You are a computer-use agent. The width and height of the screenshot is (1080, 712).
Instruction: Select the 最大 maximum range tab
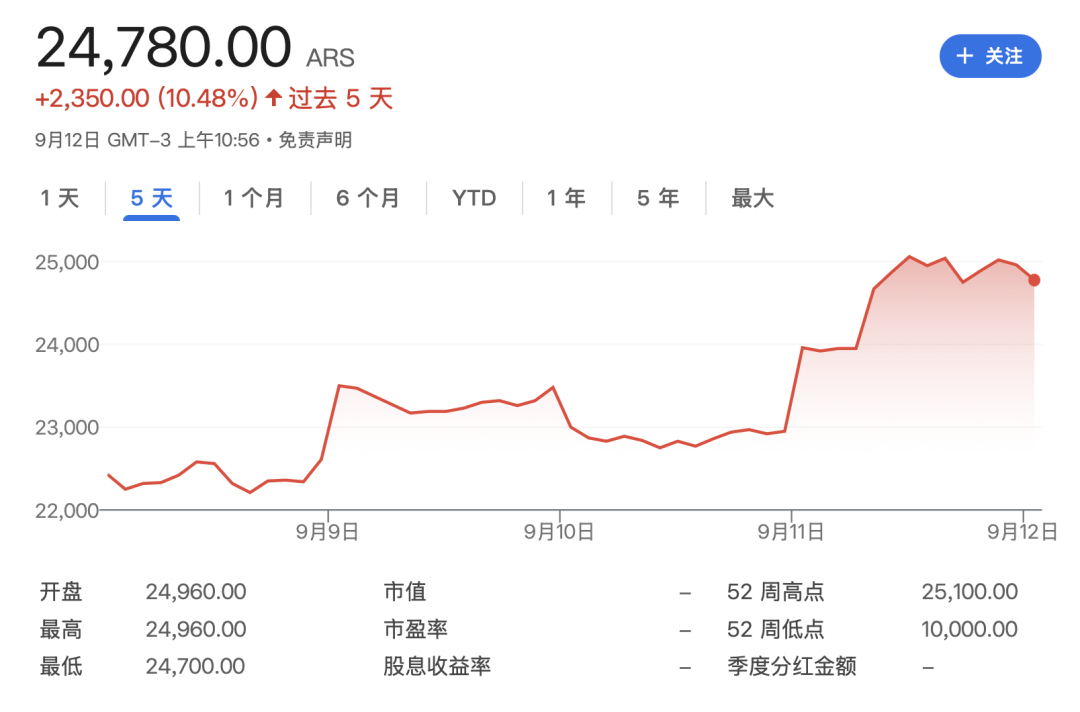[x=752, y=198]
